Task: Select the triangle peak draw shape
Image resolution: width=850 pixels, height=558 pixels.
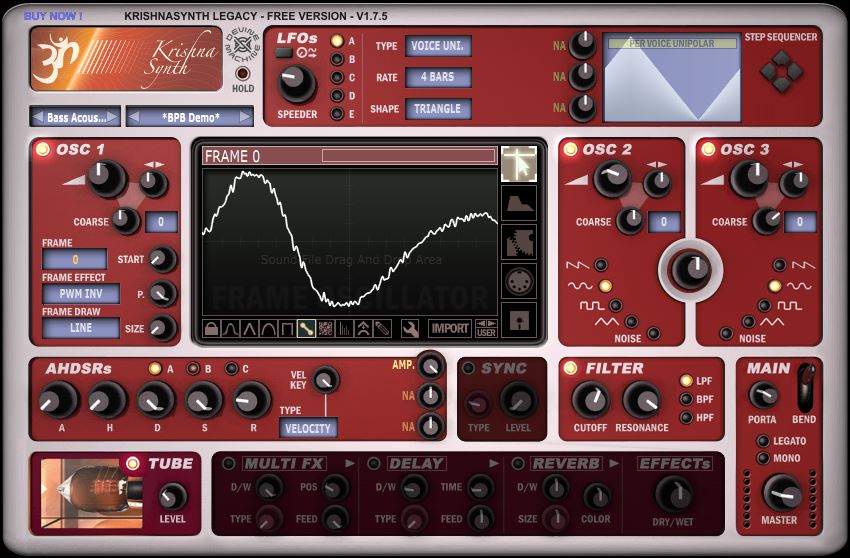Action: [x=249, y=328]
